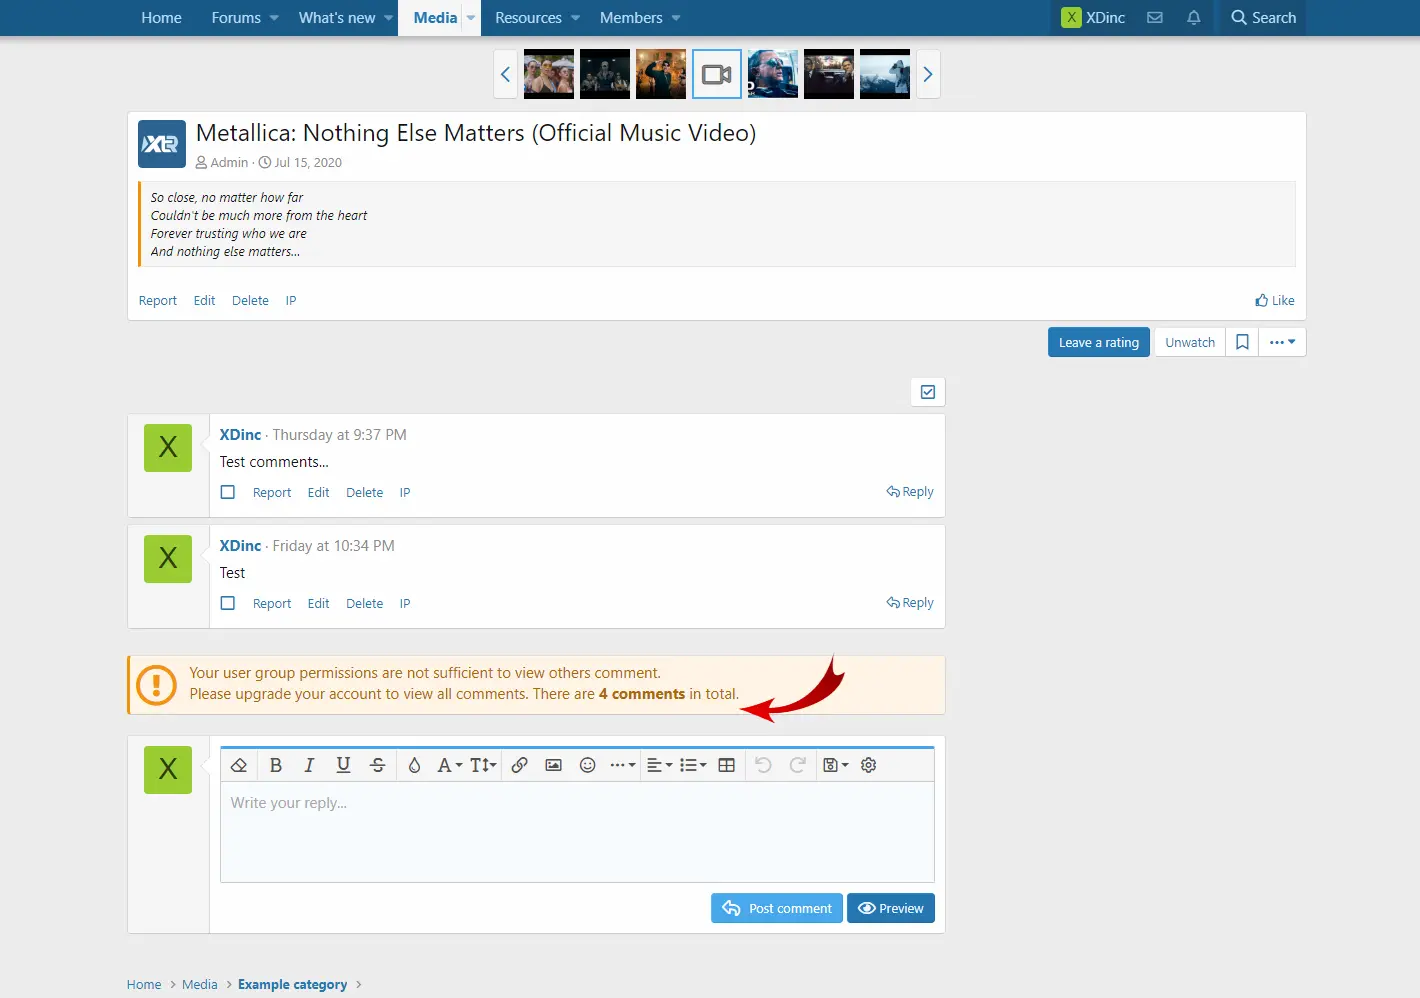Open the Search in navigation bar
This screenshot has height=998, width=1420.
pyautogui.click(x=1263, y=18)
